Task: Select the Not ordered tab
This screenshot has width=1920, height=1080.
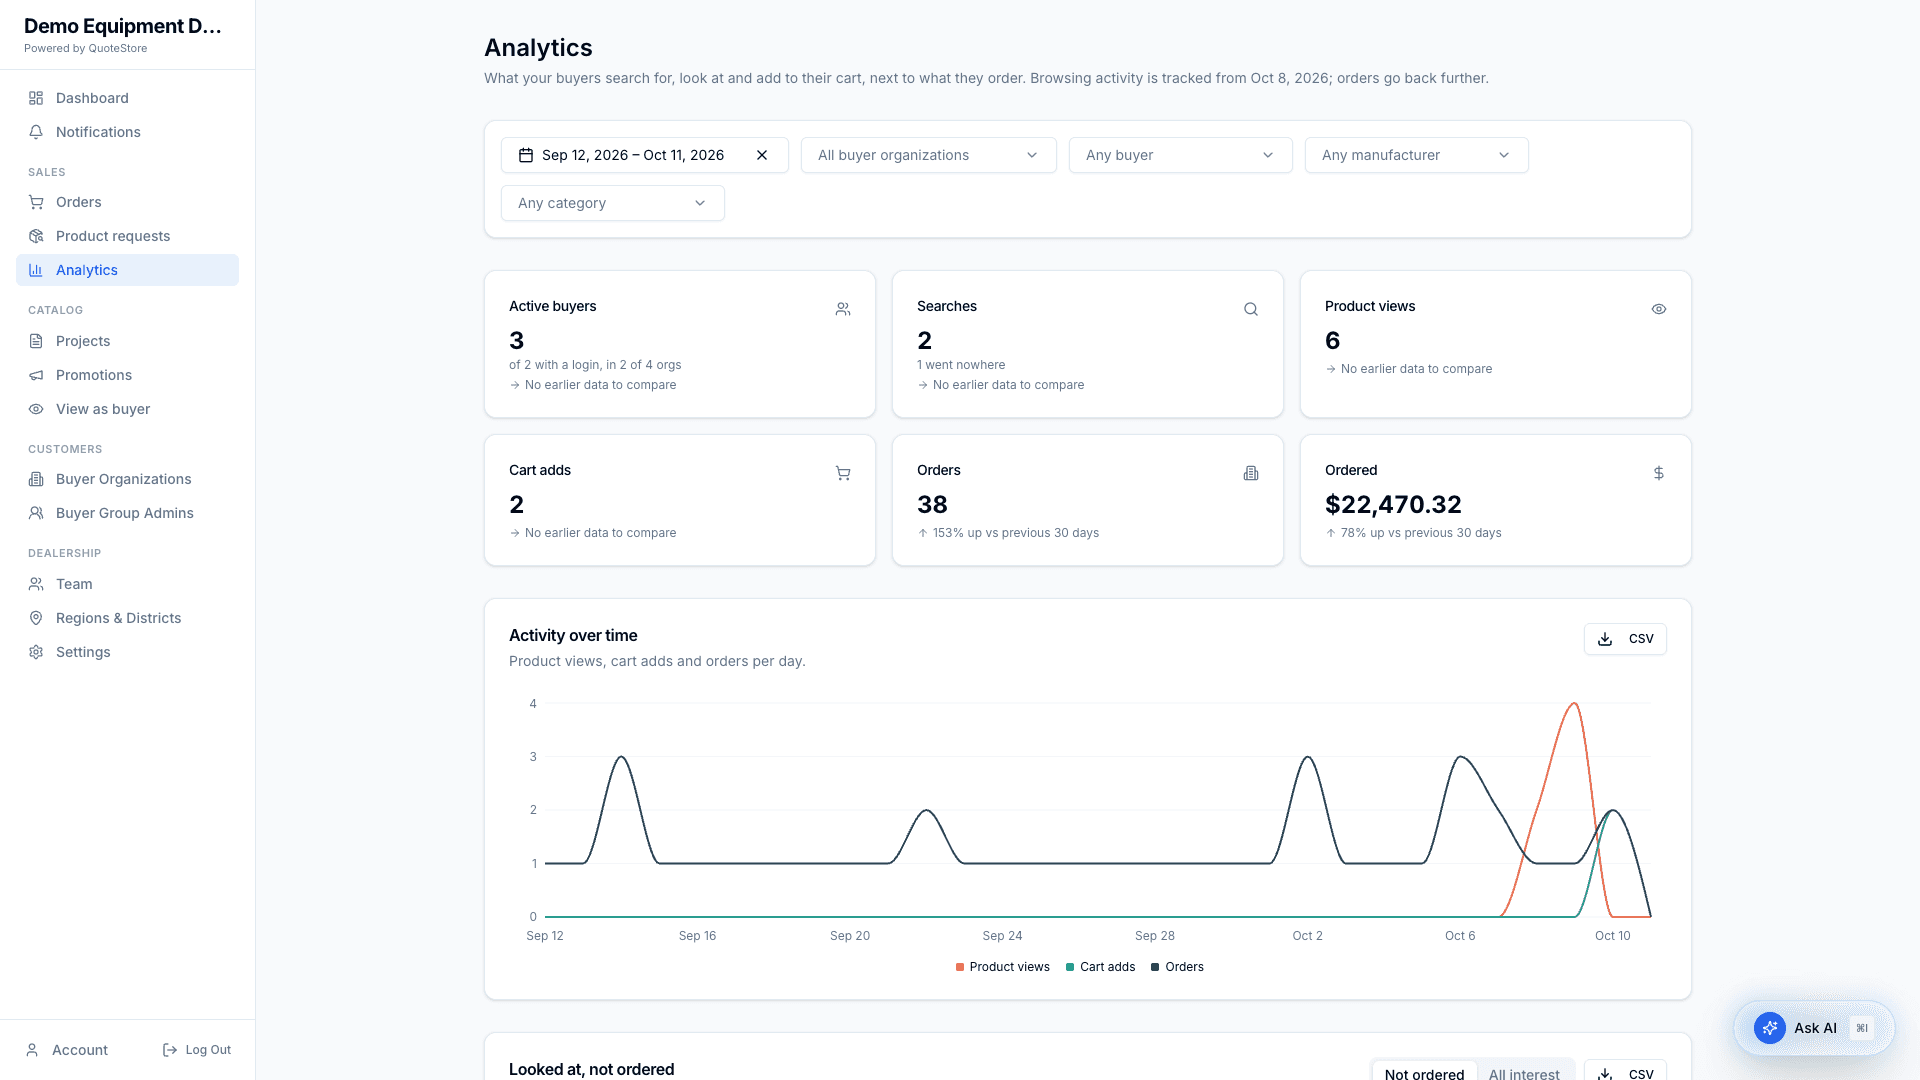Action: tap(1424, 1073)
